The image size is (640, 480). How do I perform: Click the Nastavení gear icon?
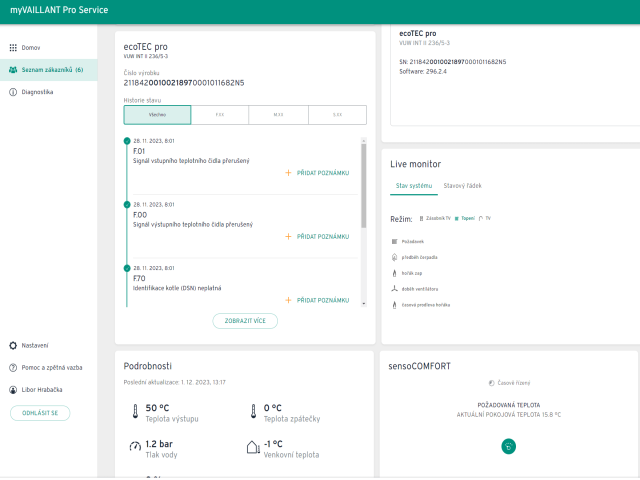click(13, 345)
